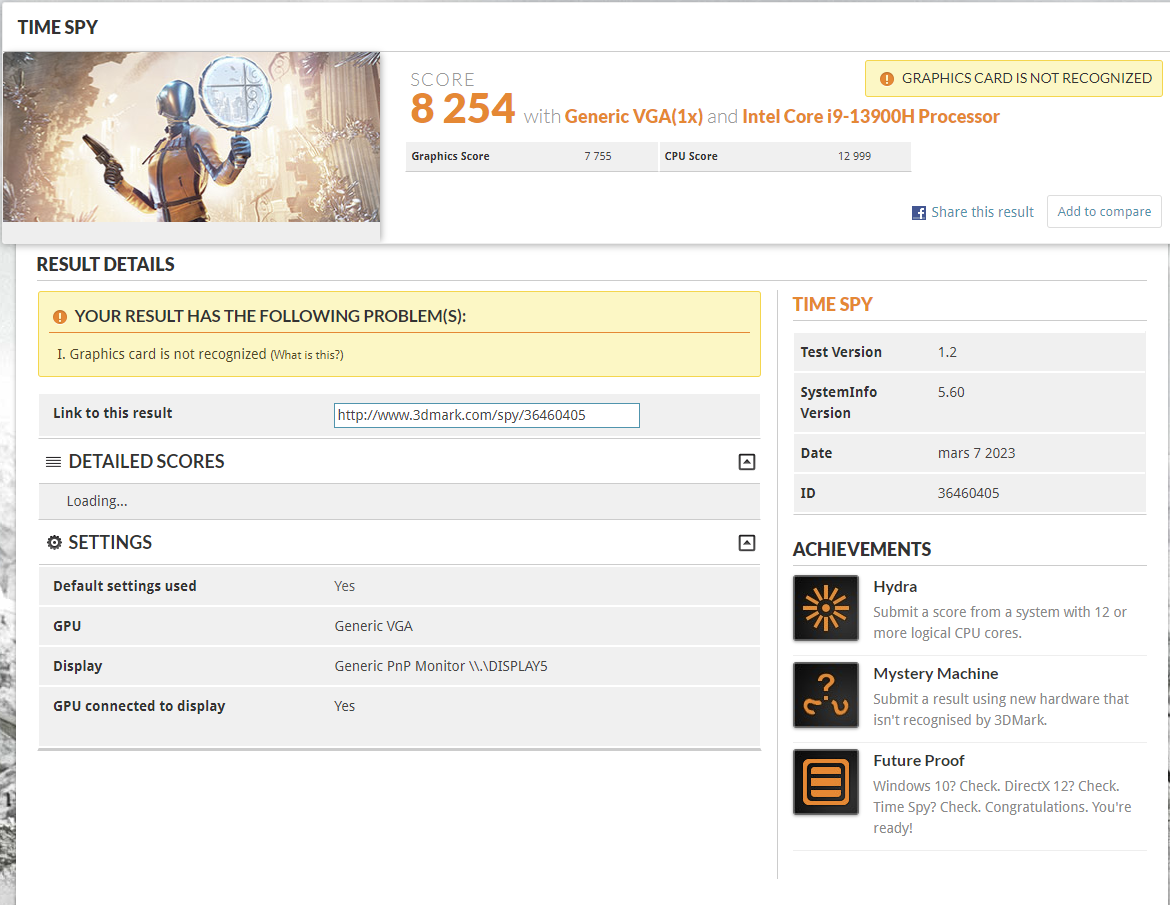The height and width of the screenshot is (905, 1170).
Task: Click the Date value mars 7 2023
Action: 976,453
